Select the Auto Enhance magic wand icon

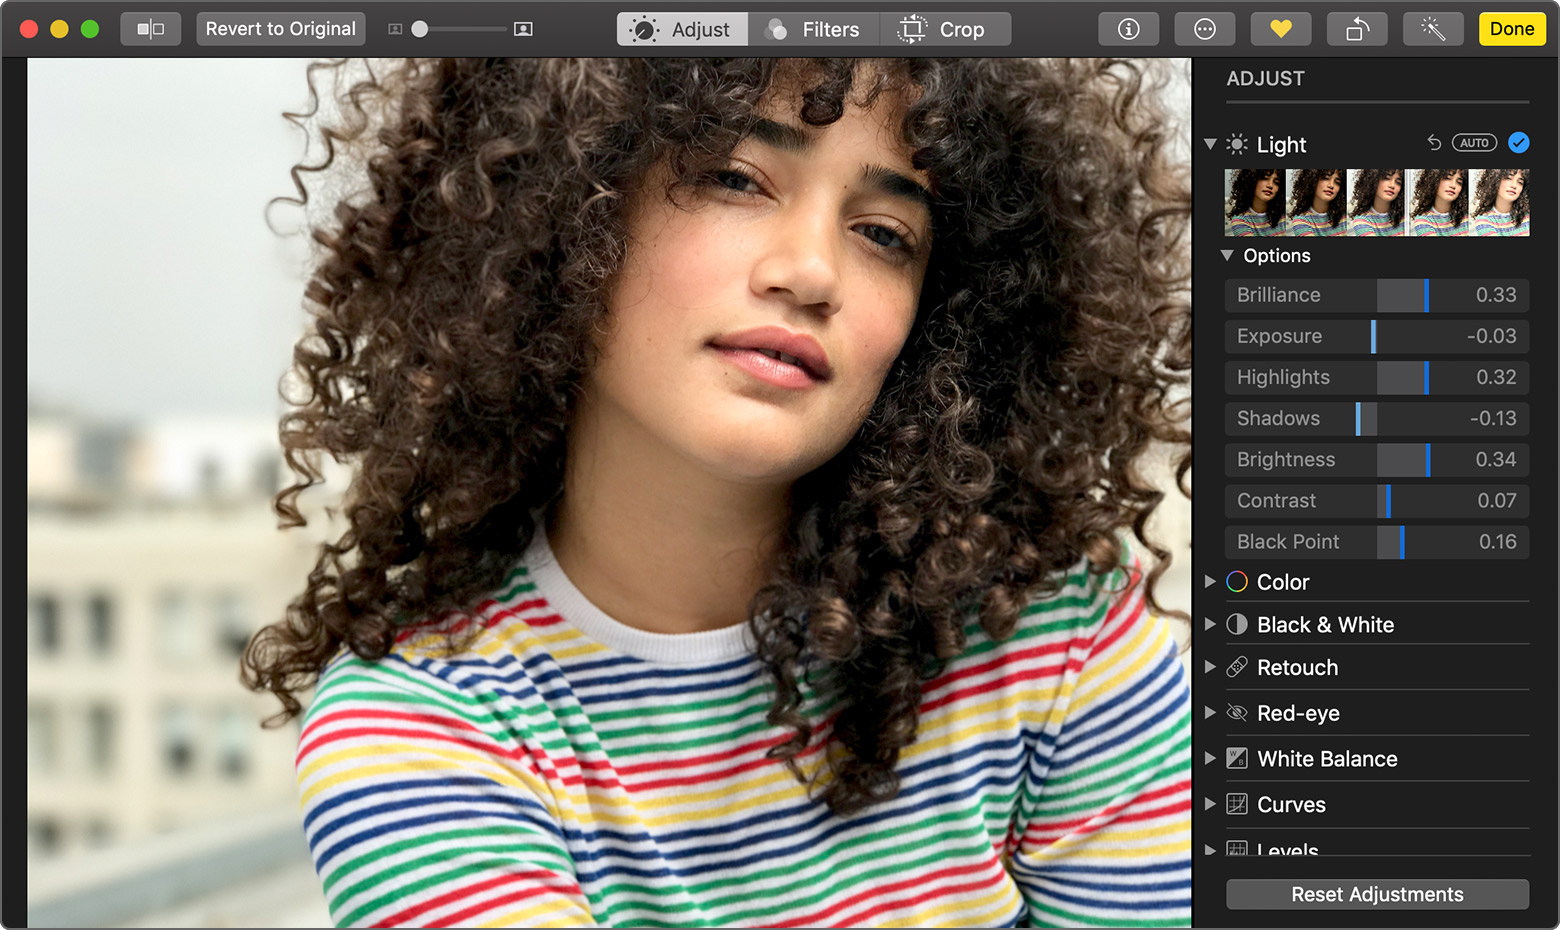(1433, 28)
